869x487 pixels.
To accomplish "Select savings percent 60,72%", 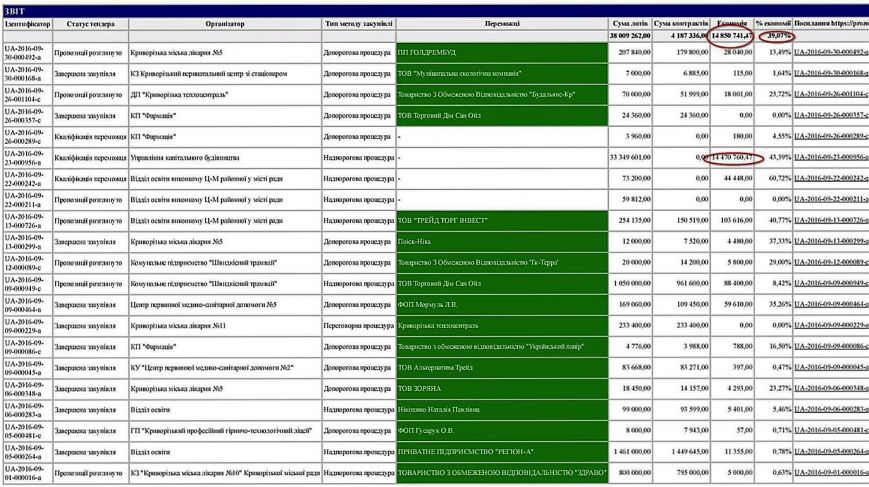I will pos(780,178).
